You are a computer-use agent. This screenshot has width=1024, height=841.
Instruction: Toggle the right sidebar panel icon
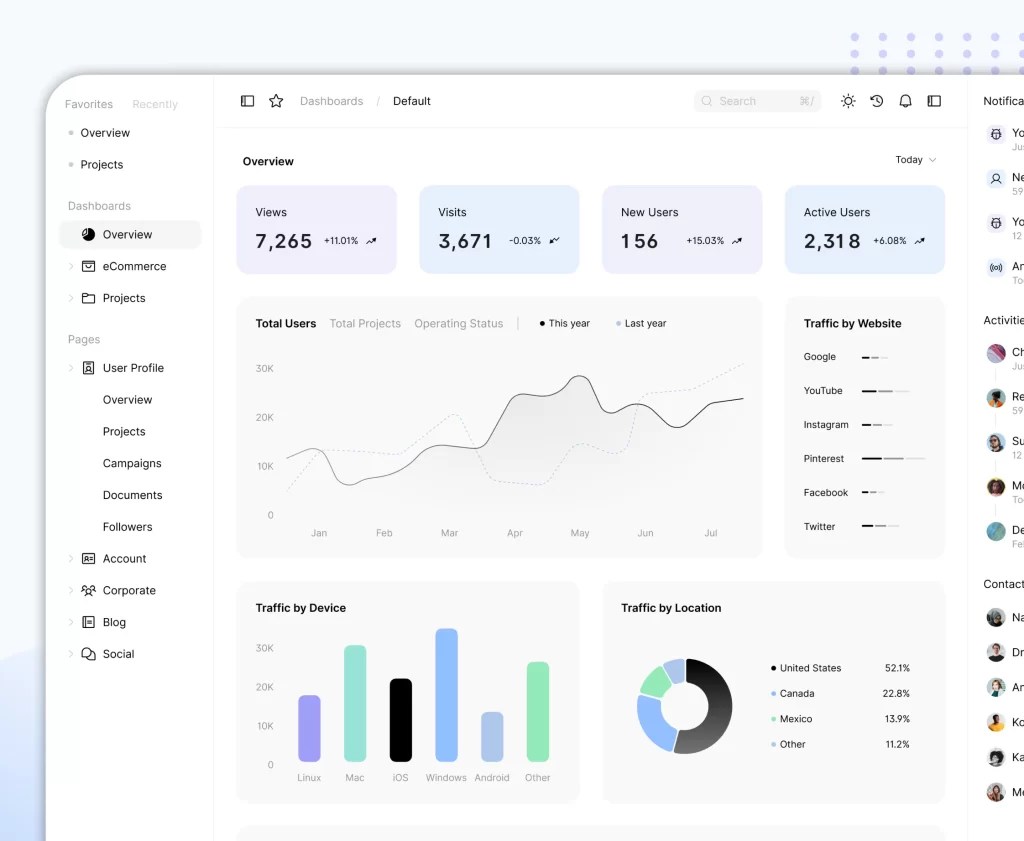(935, 101)
